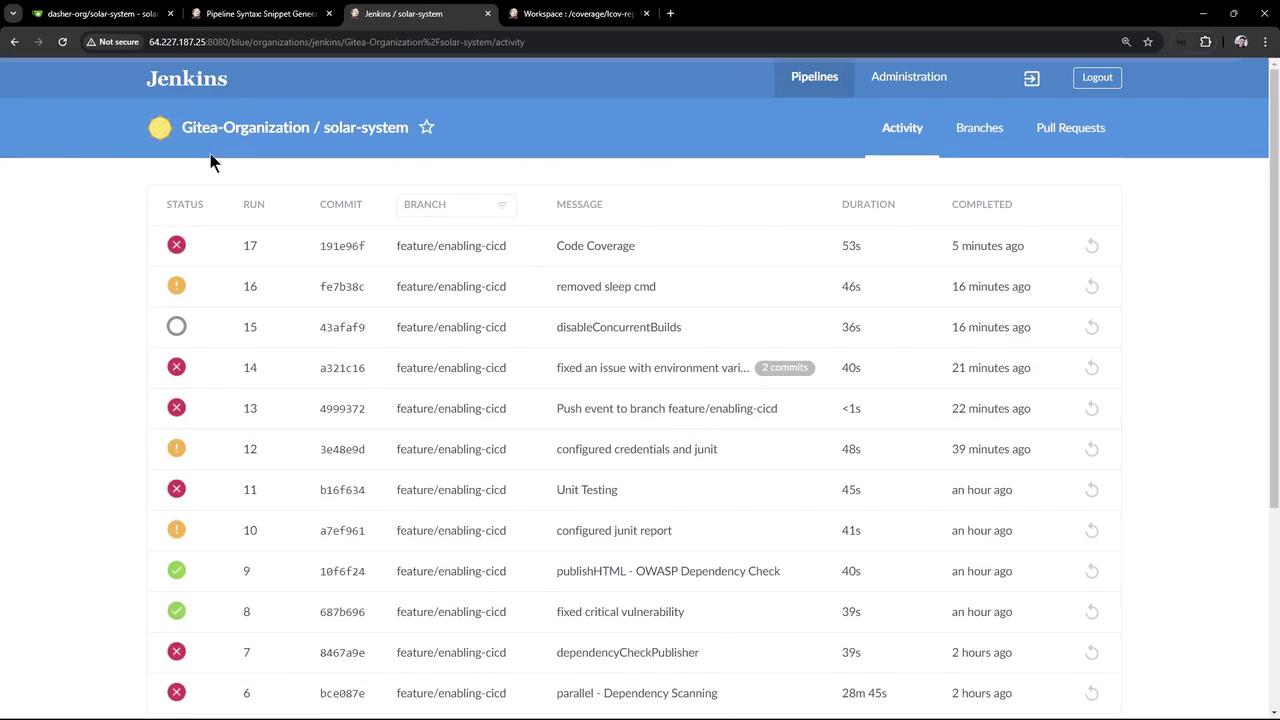Open the '2 commits' badge on run 14
The height and width of the screenshot is (720, 1280).
point(785,368)
